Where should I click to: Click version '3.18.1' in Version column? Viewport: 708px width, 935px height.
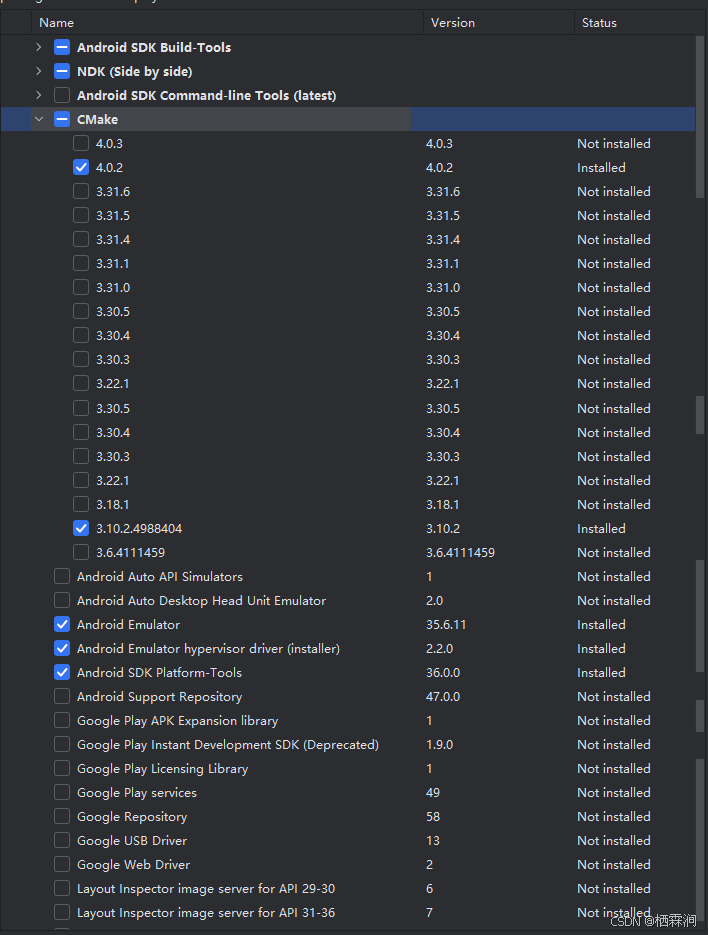(443, 504)
